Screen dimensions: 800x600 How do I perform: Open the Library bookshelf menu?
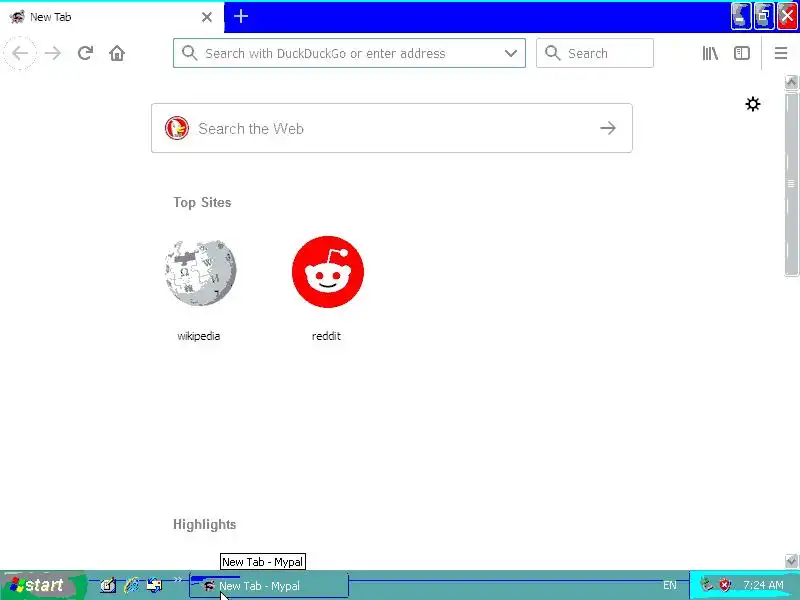710,53
